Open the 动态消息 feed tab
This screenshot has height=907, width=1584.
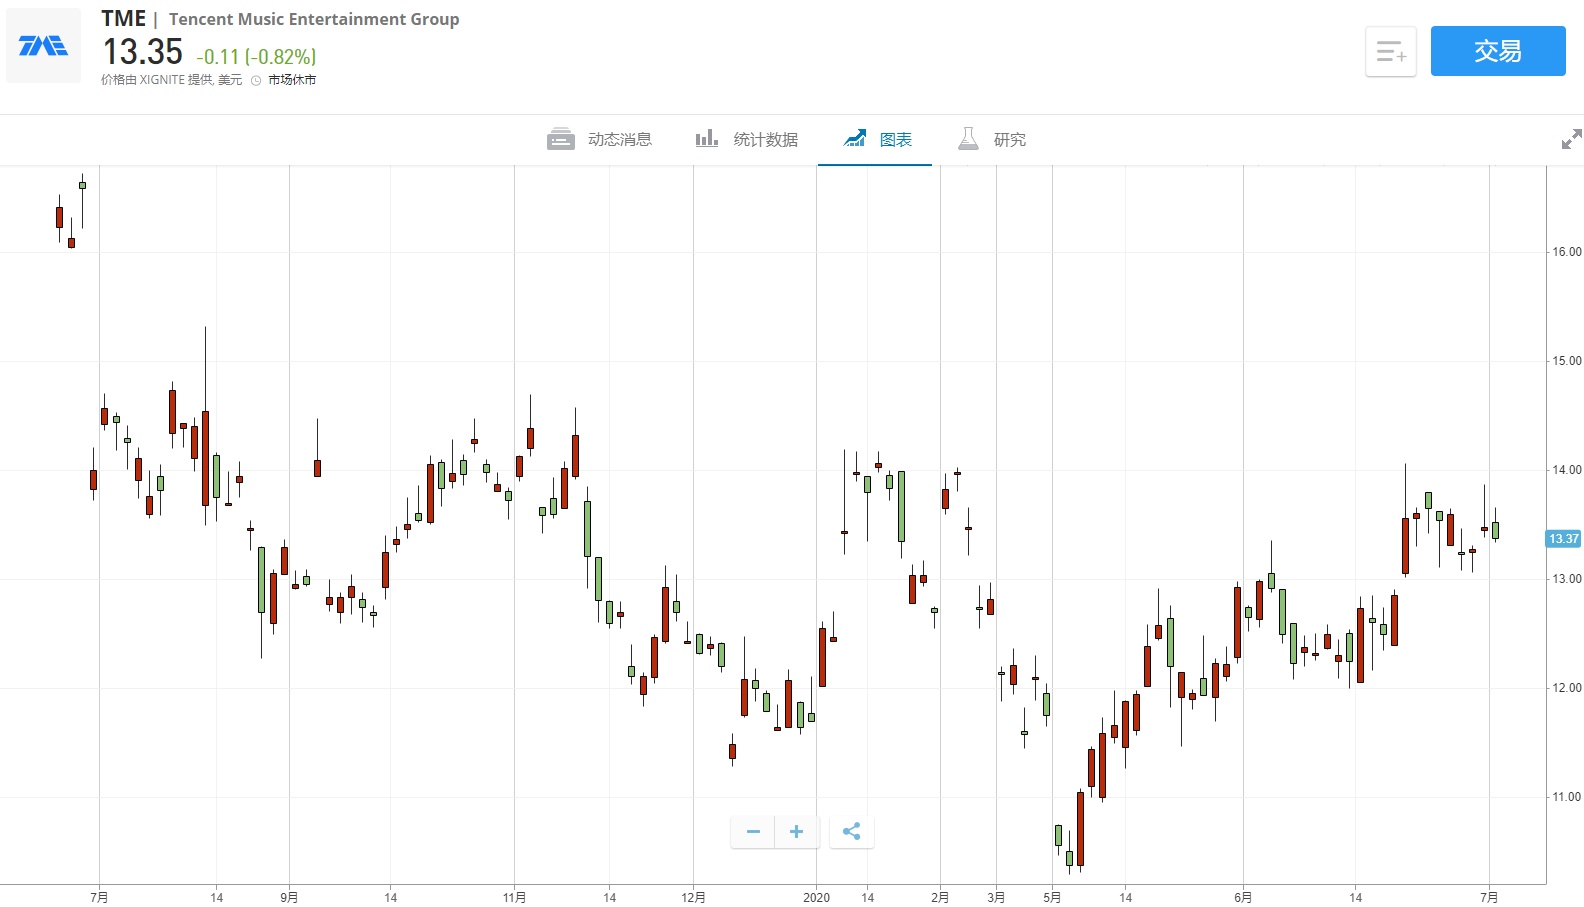pos(600,140)
